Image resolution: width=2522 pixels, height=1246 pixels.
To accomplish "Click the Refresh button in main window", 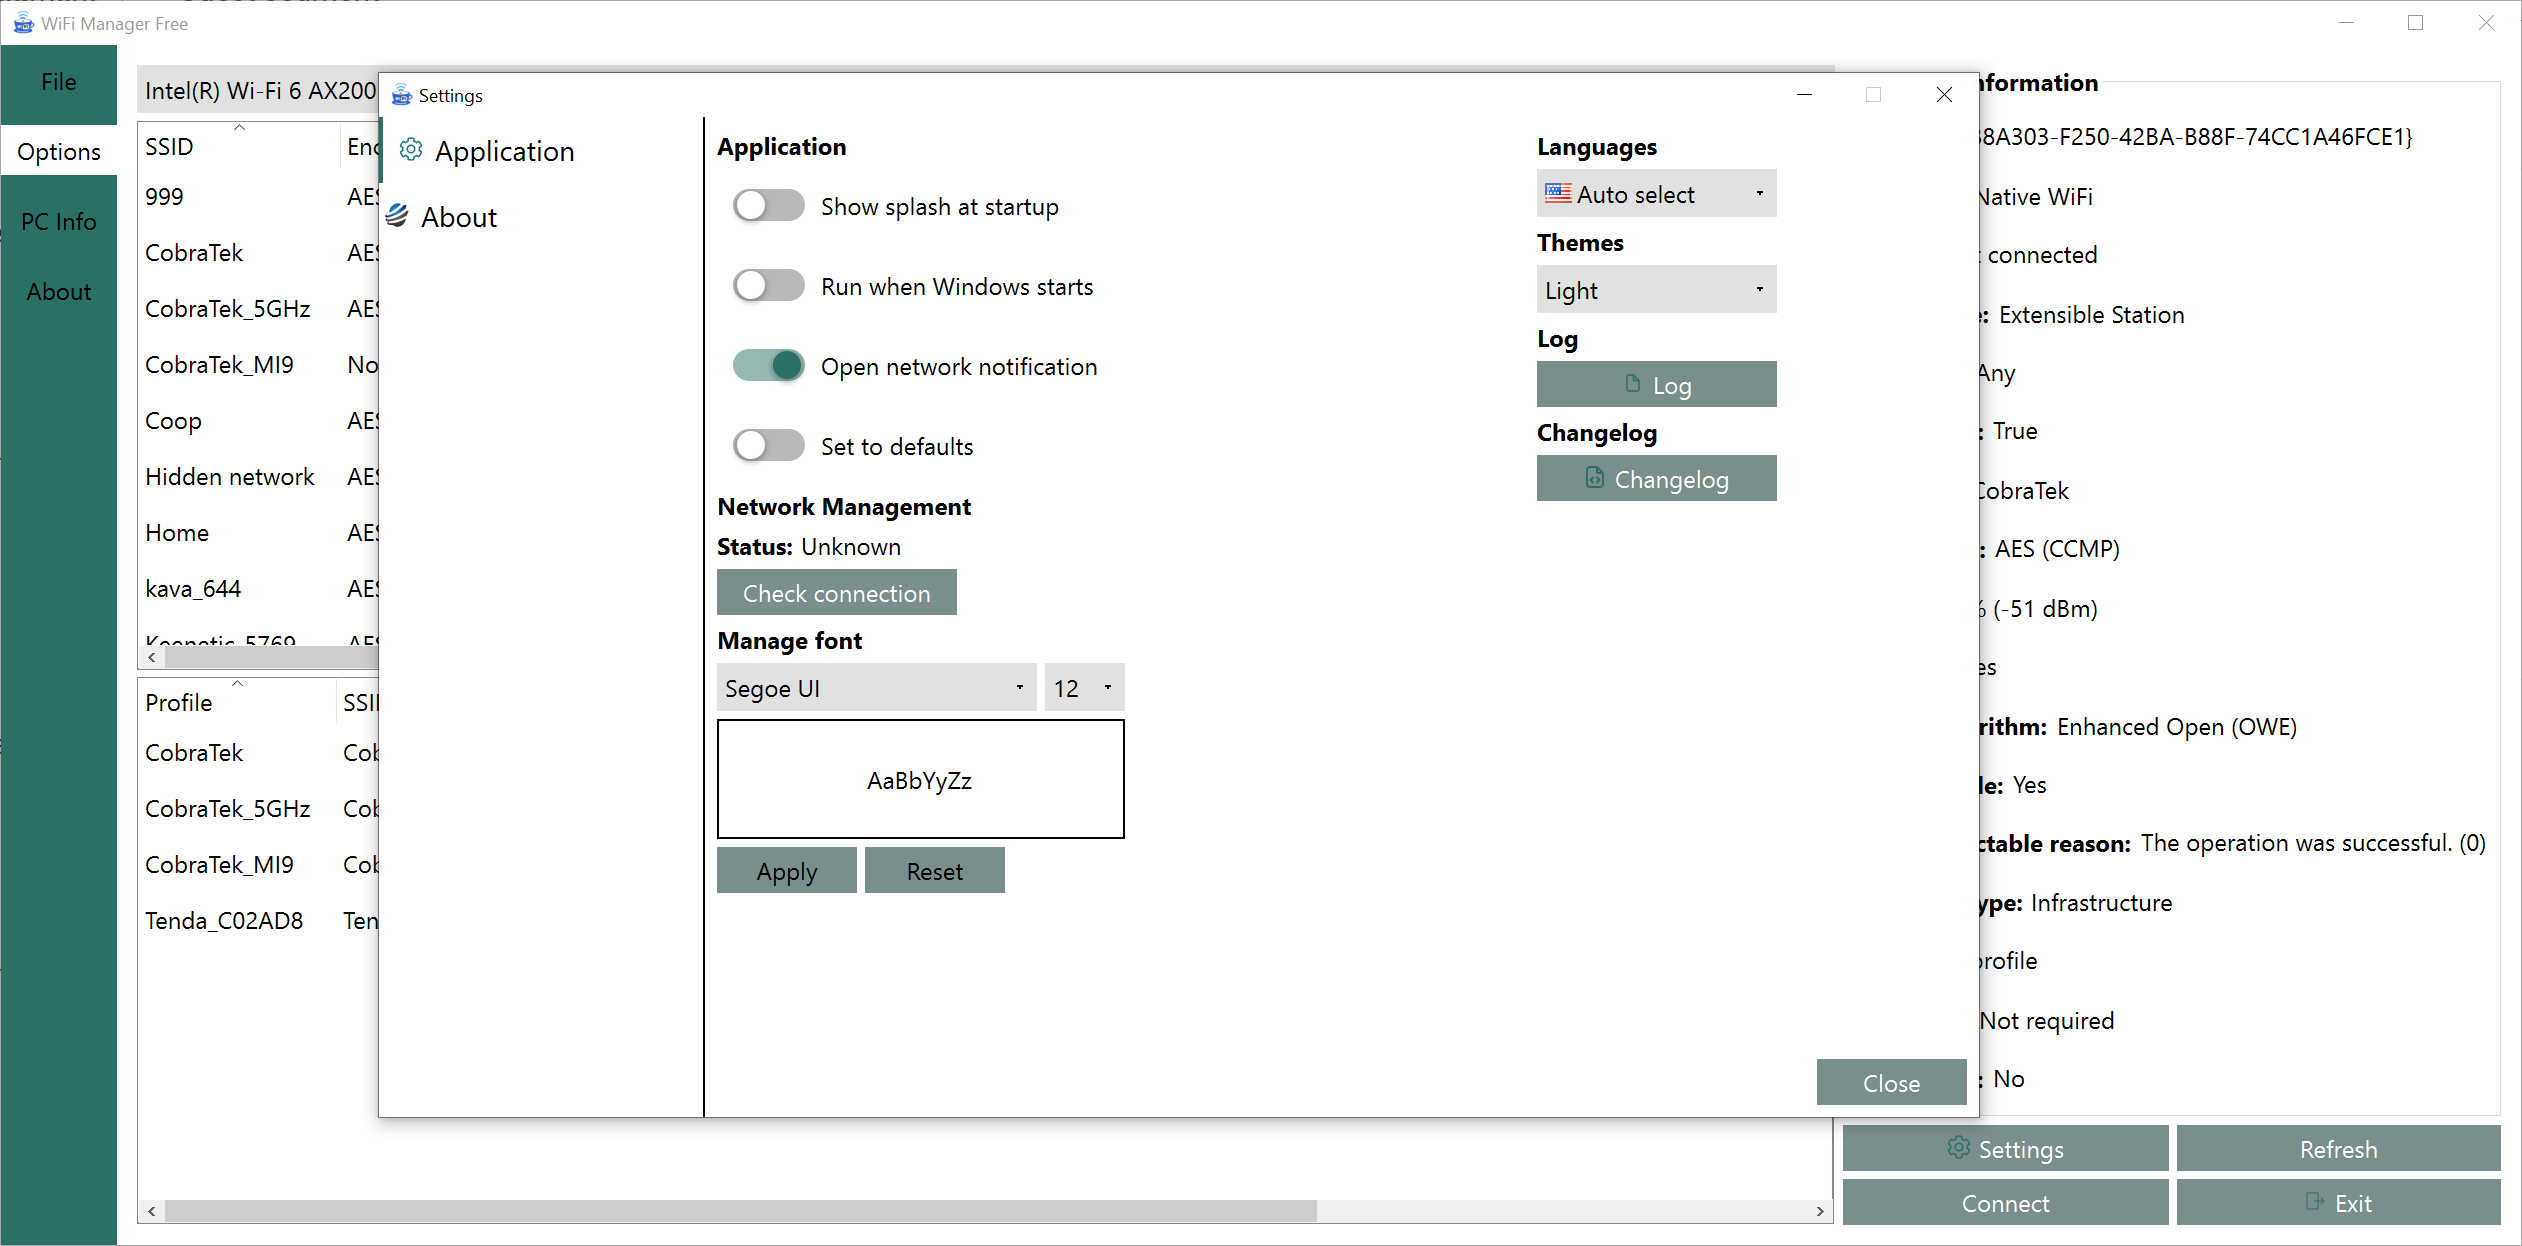I will (x=2338, y=1148).
